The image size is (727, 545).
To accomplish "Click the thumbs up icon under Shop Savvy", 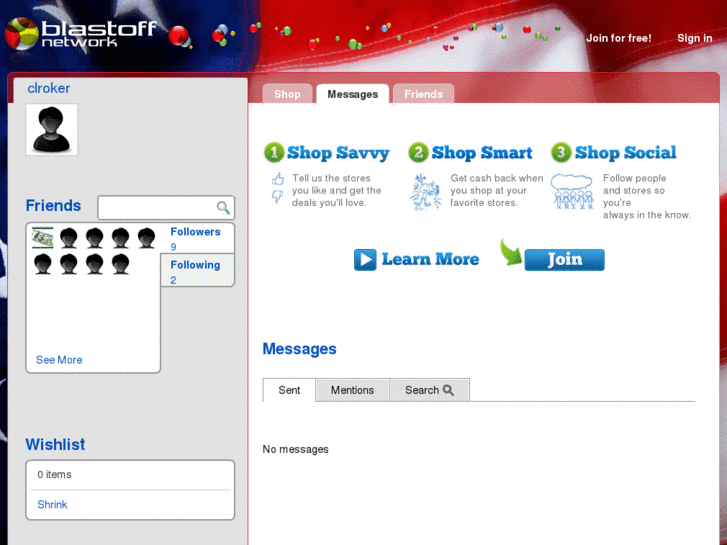I will coord(278,179).
